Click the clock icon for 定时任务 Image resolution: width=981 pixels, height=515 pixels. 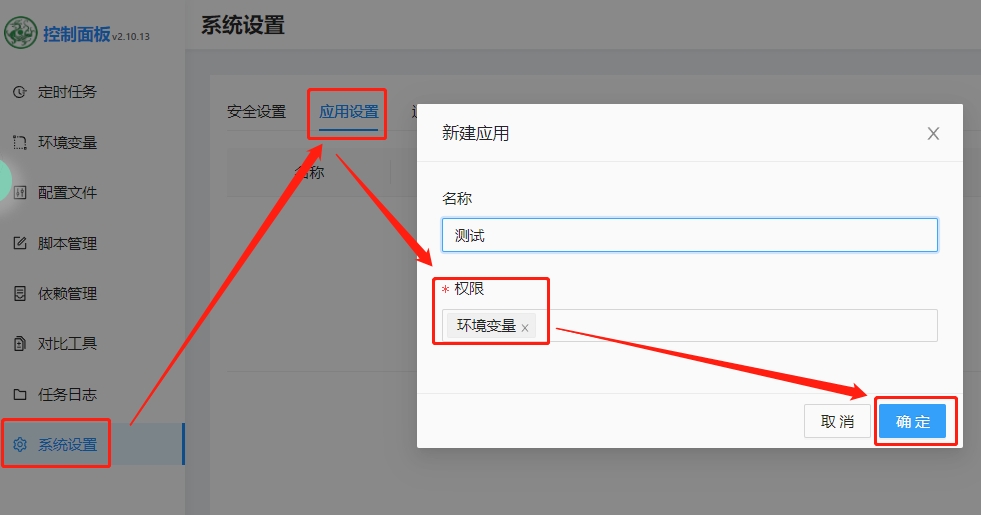[19, 92]
